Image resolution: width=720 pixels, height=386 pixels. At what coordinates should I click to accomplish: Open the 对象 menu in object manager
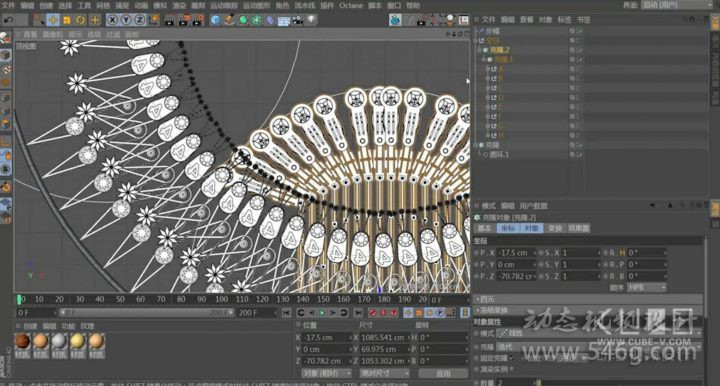[x=545, y=20]
